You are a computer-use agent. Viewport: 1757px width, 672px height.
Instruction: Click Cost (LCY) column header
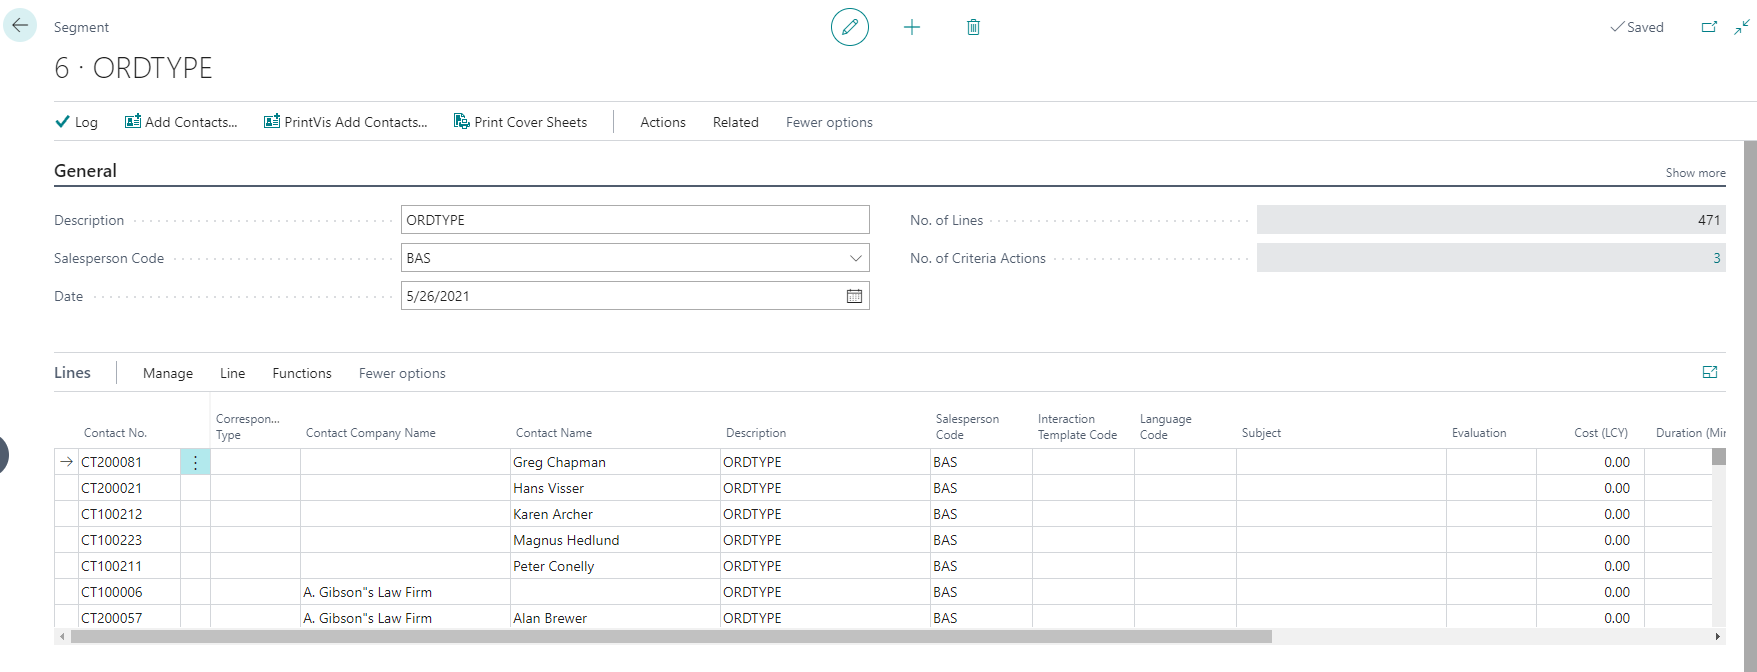(x=1601, y=433)
